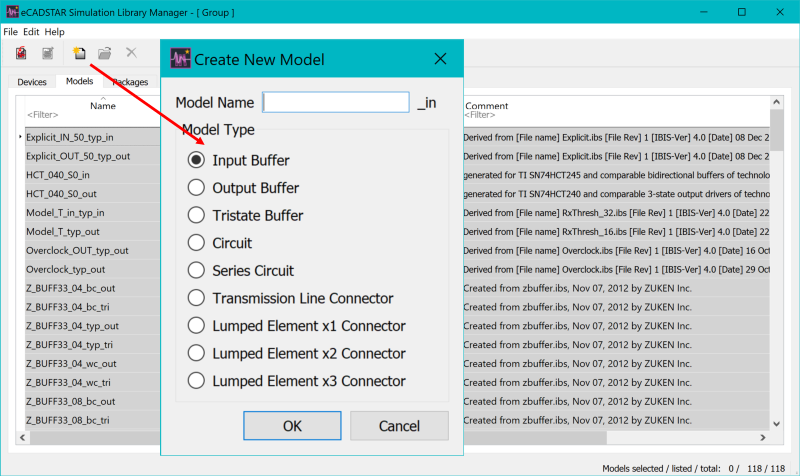Click the Cancel button
The image size is (800, 476).
[x=399, y=425]
